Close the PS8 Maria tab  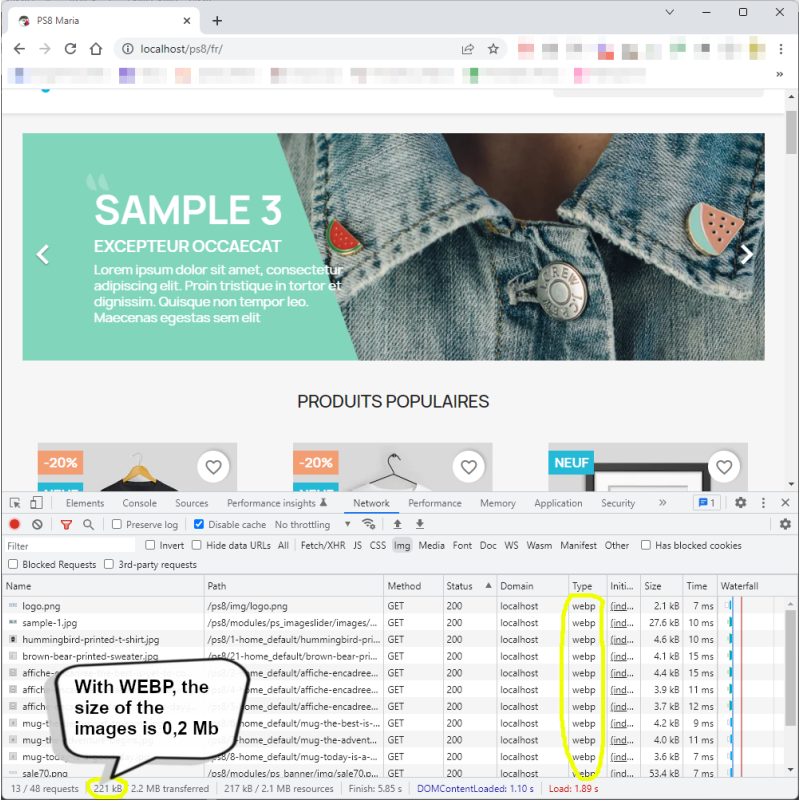(187, 21)
